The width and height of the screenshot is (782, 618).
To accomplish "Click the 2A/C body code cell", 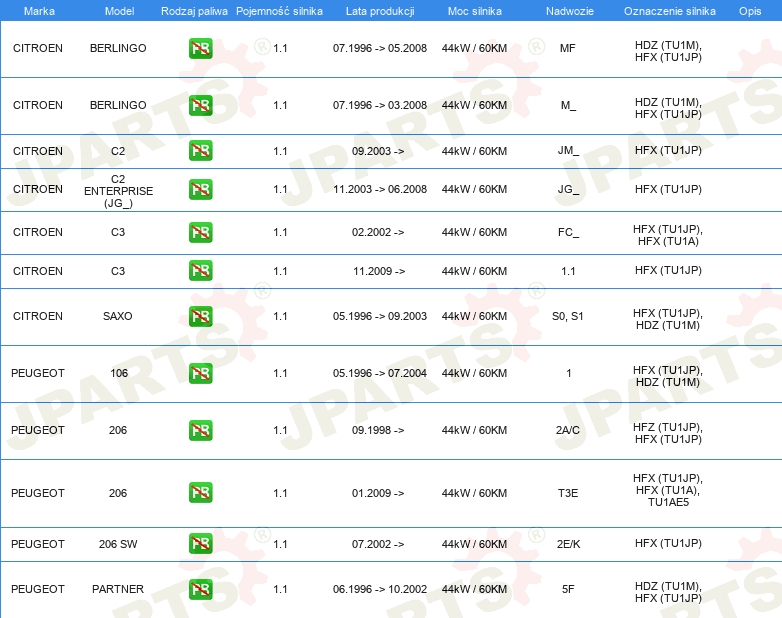I will point(568,430).
